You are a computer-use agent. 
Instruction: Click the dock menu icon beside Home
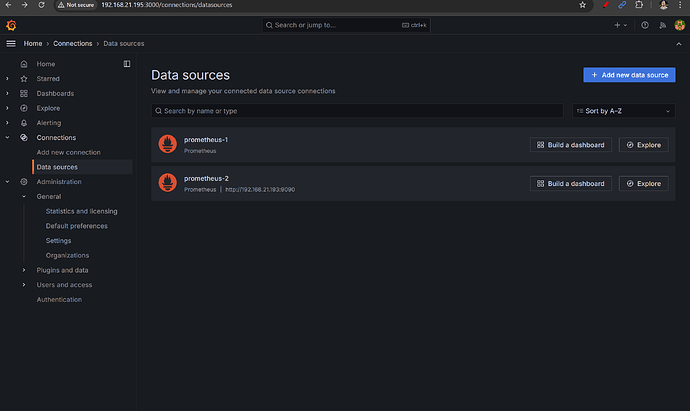coord(126,64)
